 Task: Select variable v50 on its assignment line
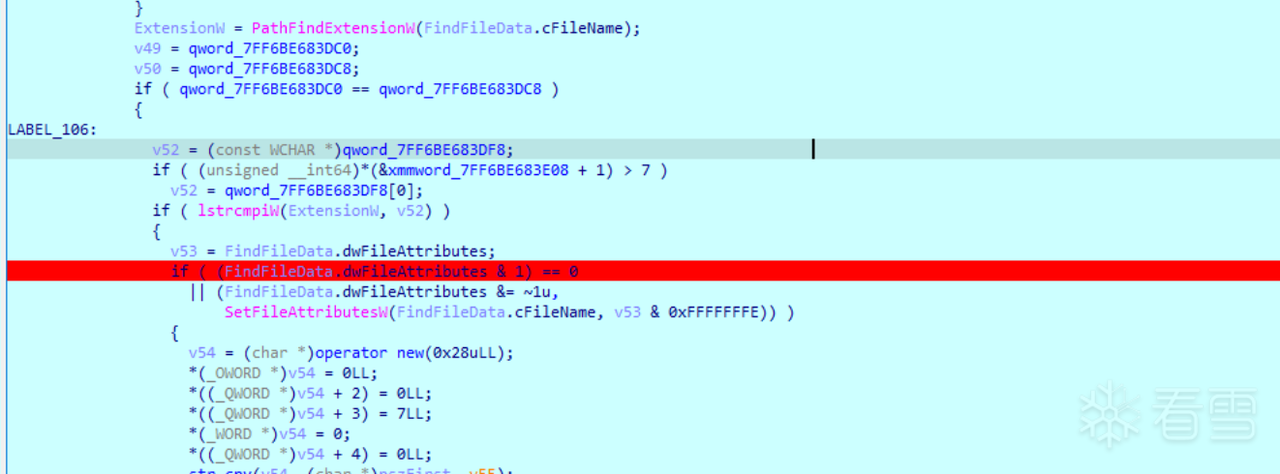148,68
